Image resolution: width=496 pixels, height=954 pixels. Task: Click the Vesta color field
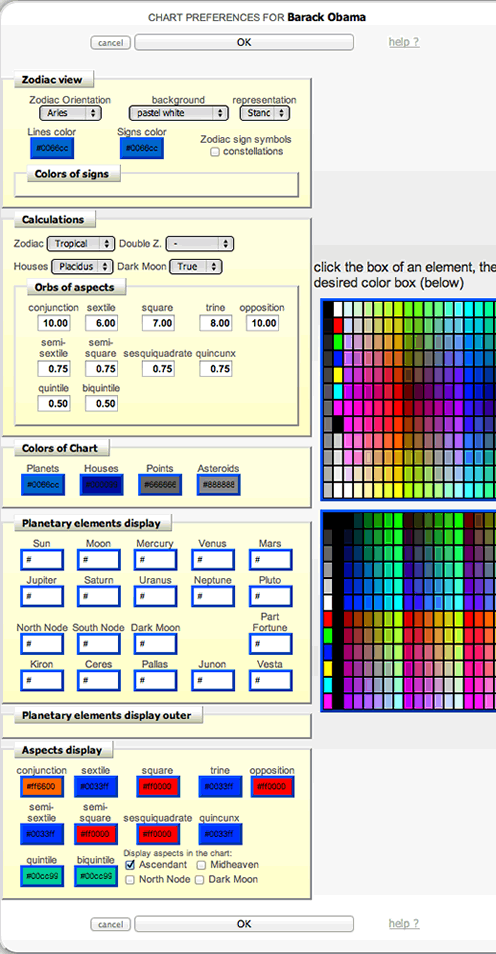270,680
